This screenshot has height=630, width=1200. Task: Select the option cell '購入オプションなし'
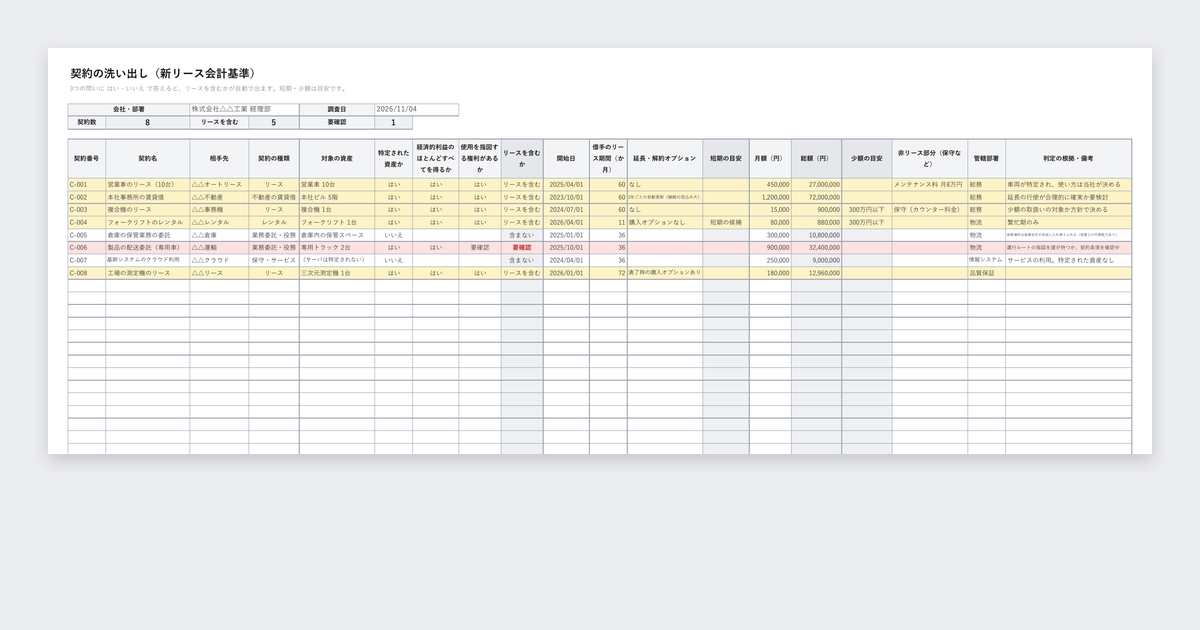tap(665, 222)
